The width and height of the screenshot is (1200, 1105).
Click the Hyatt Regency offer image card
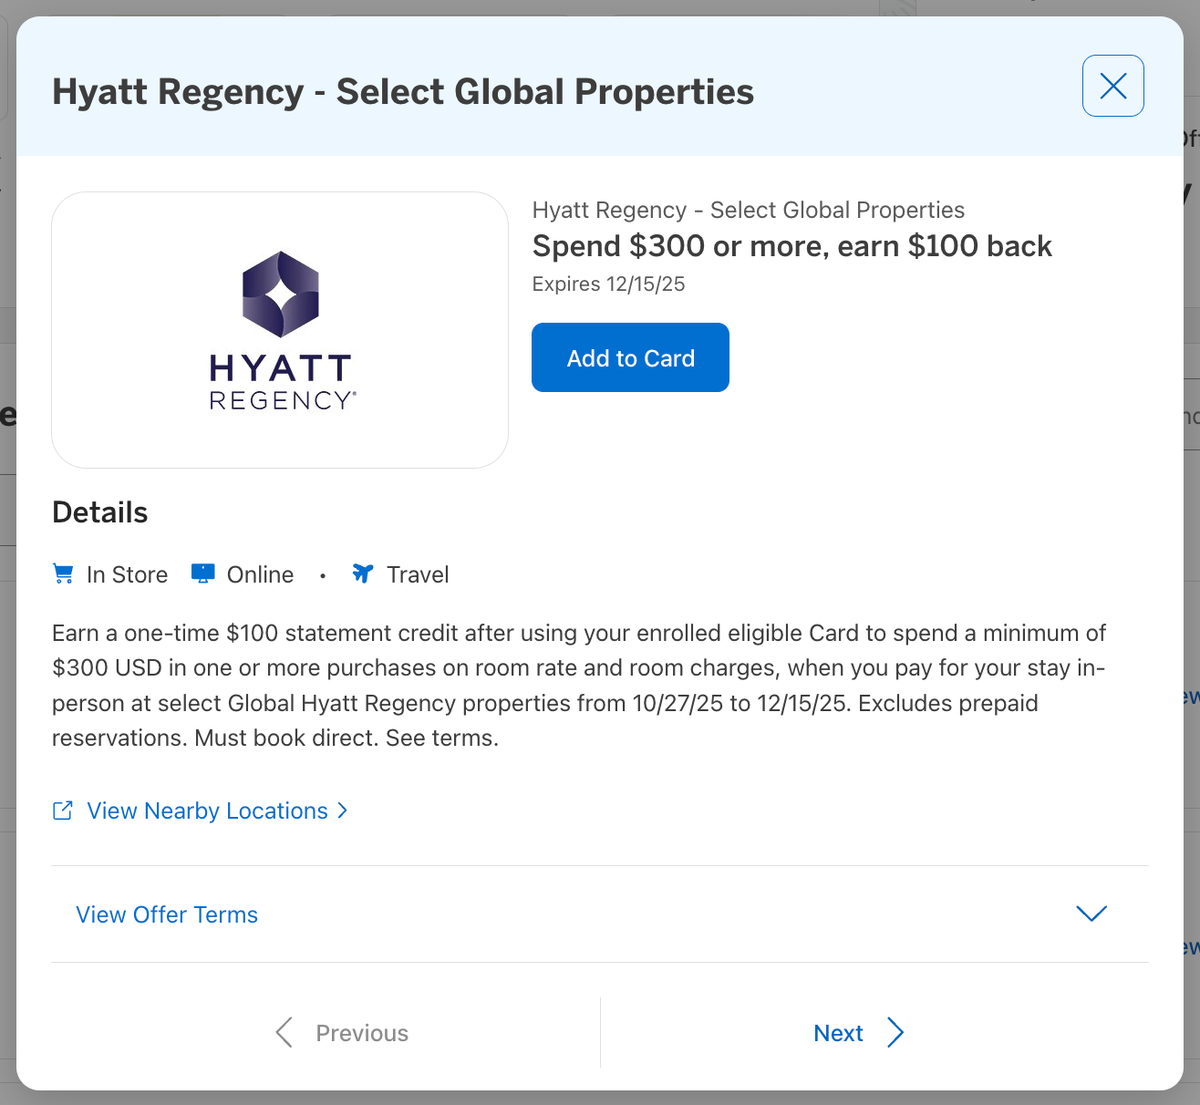[x=280, y=330]
